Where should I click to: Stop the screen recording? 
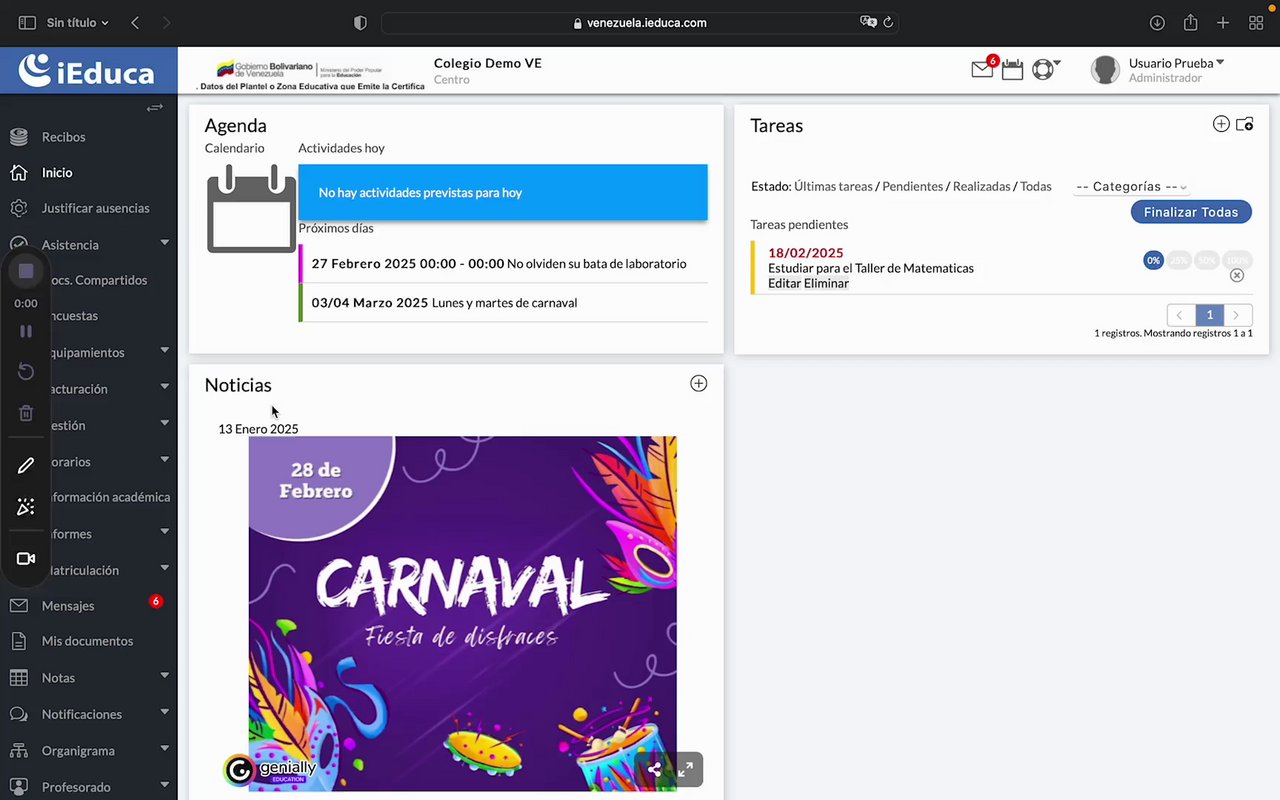point(26,271)
